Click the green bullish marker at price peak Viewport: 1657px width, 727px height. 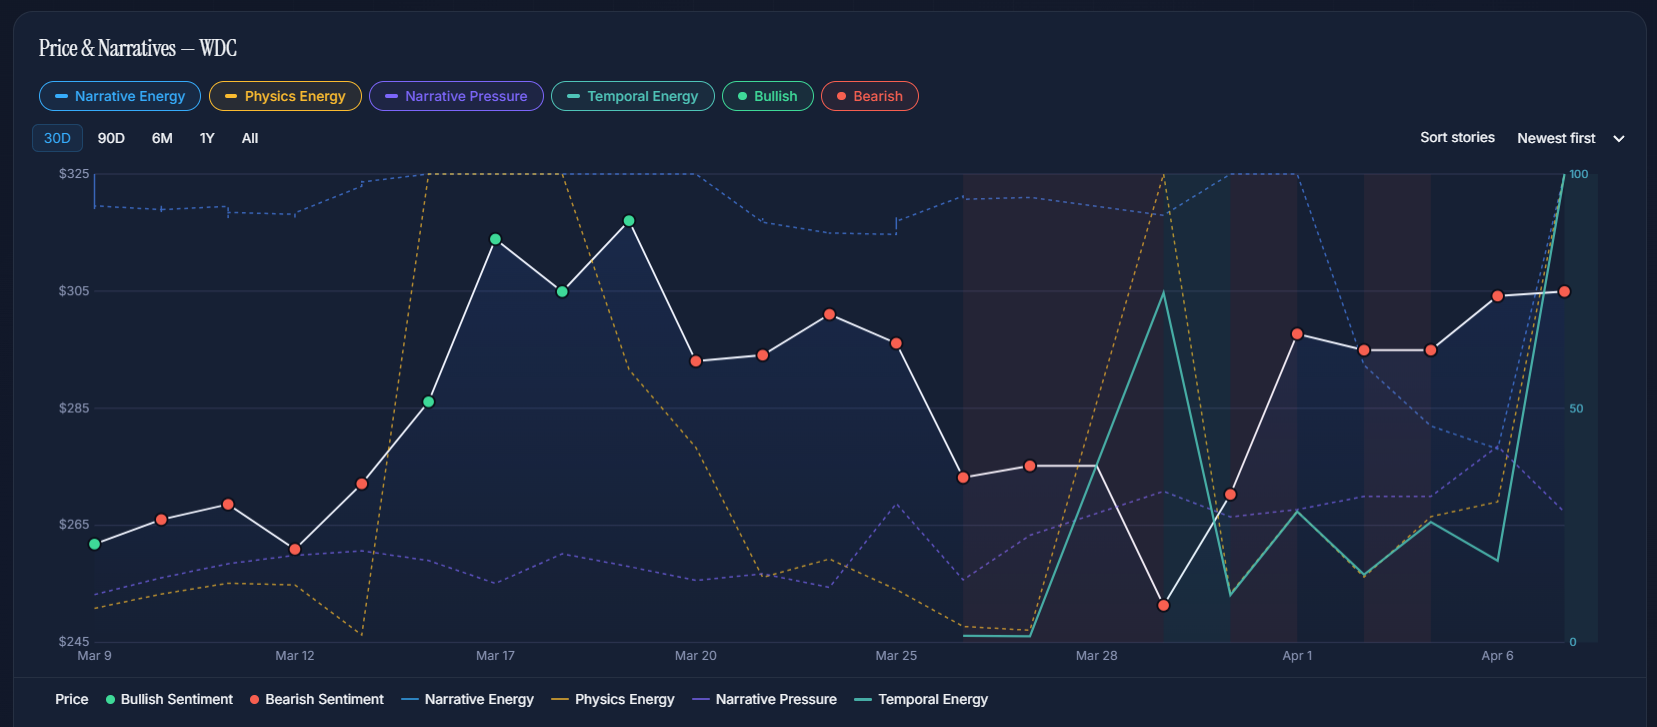click(x=629, y=221)
